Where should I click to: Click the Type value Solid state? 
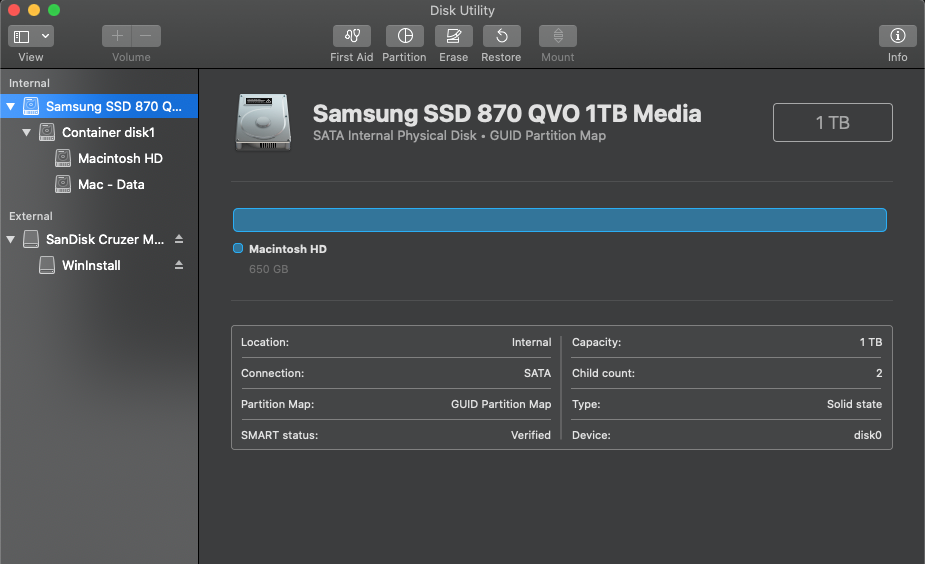[x=854, y=404]
